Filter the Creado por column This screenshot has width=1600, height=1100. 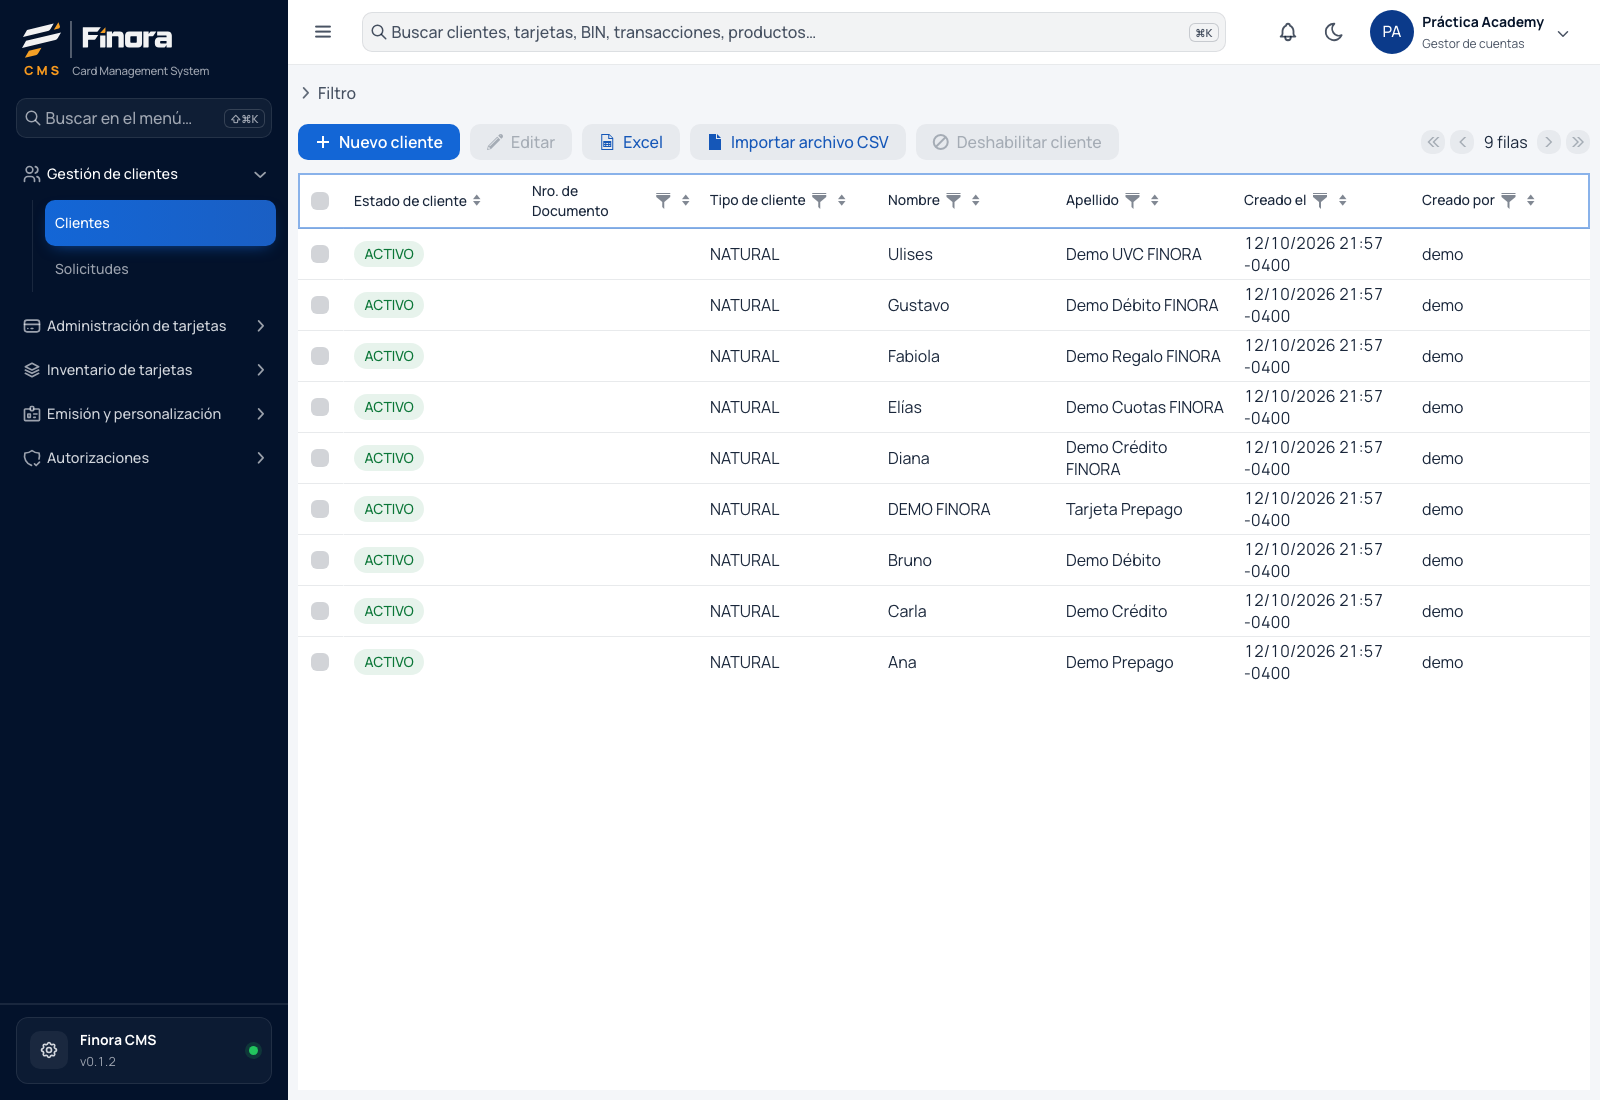click(x=1508, y=200)
